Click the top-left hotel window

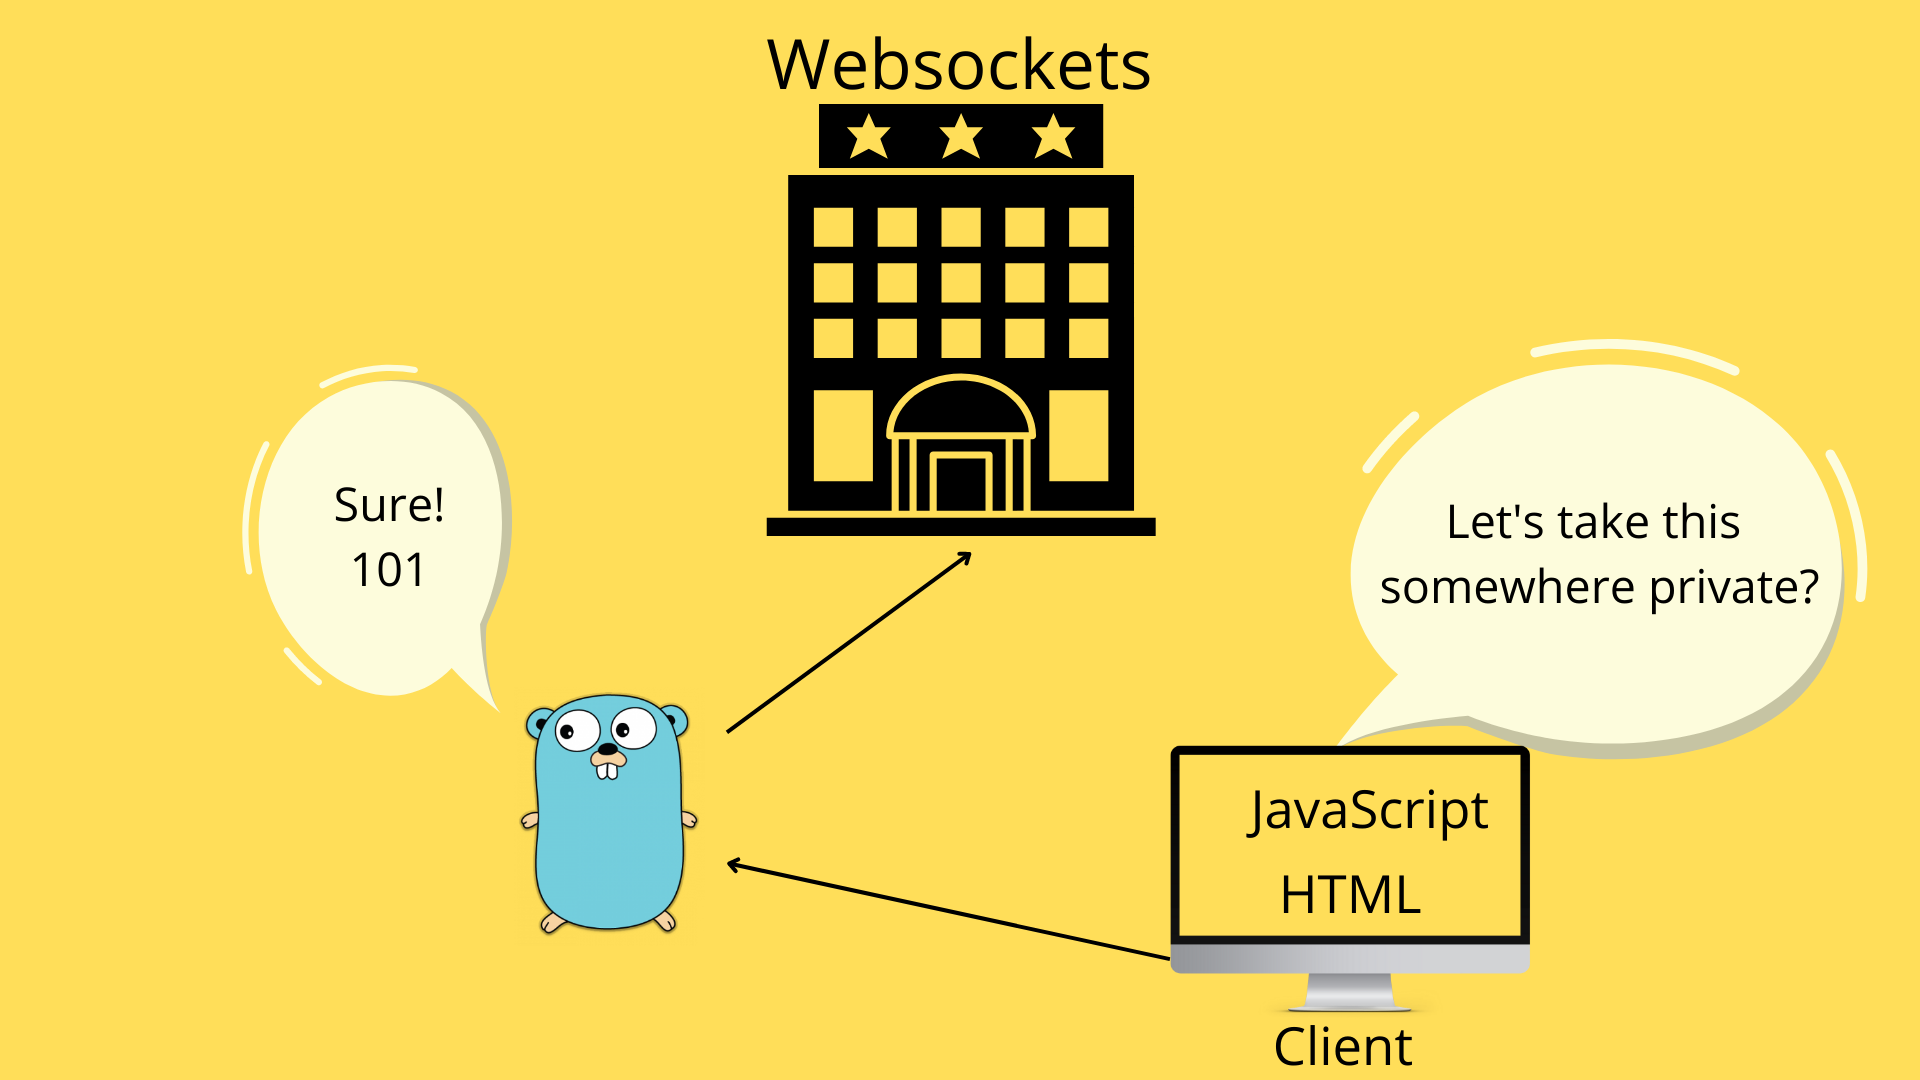click(x=832, y=227)
